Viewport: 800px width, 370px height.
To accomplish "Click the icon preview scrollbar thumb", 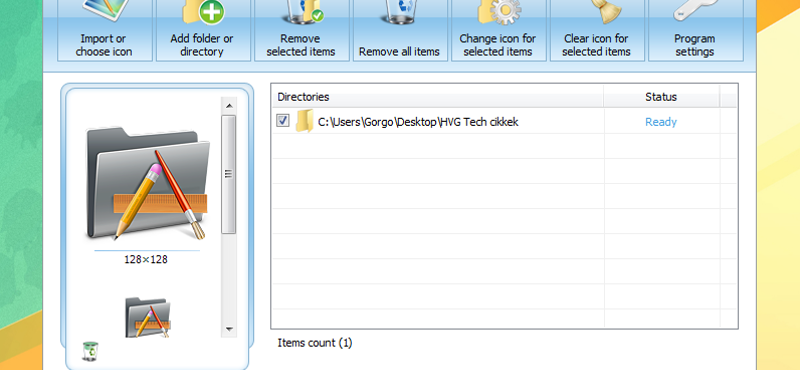I will 229,175.
